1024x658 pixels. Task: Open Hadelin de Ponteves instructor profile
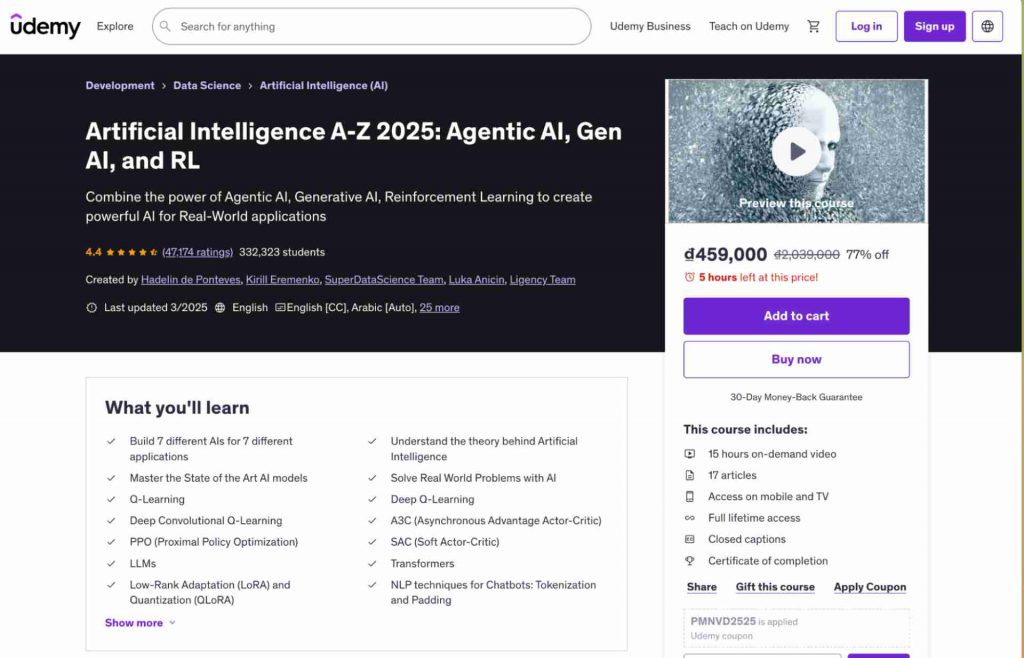(189, 280)
